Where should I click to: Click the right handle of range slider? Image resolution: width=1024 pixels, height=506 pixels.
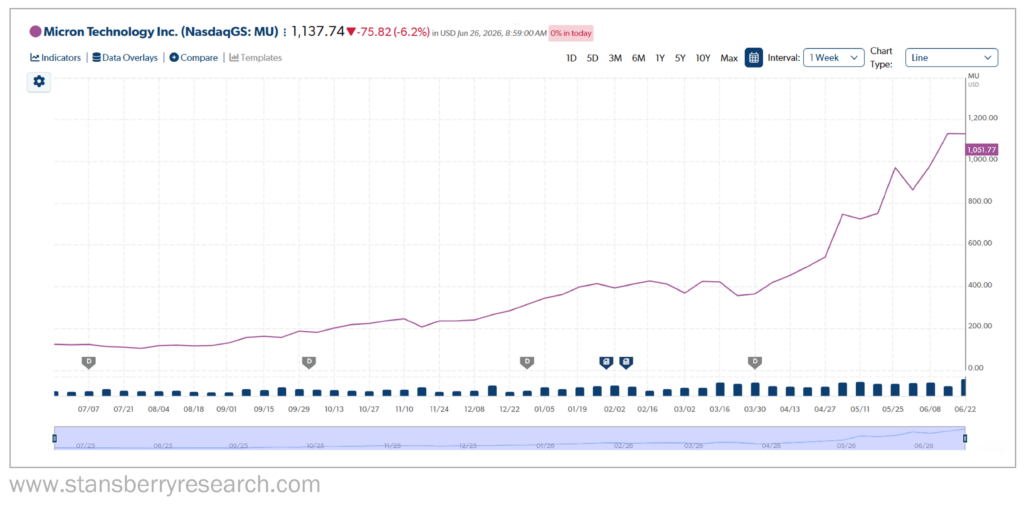tap(965, 438)
